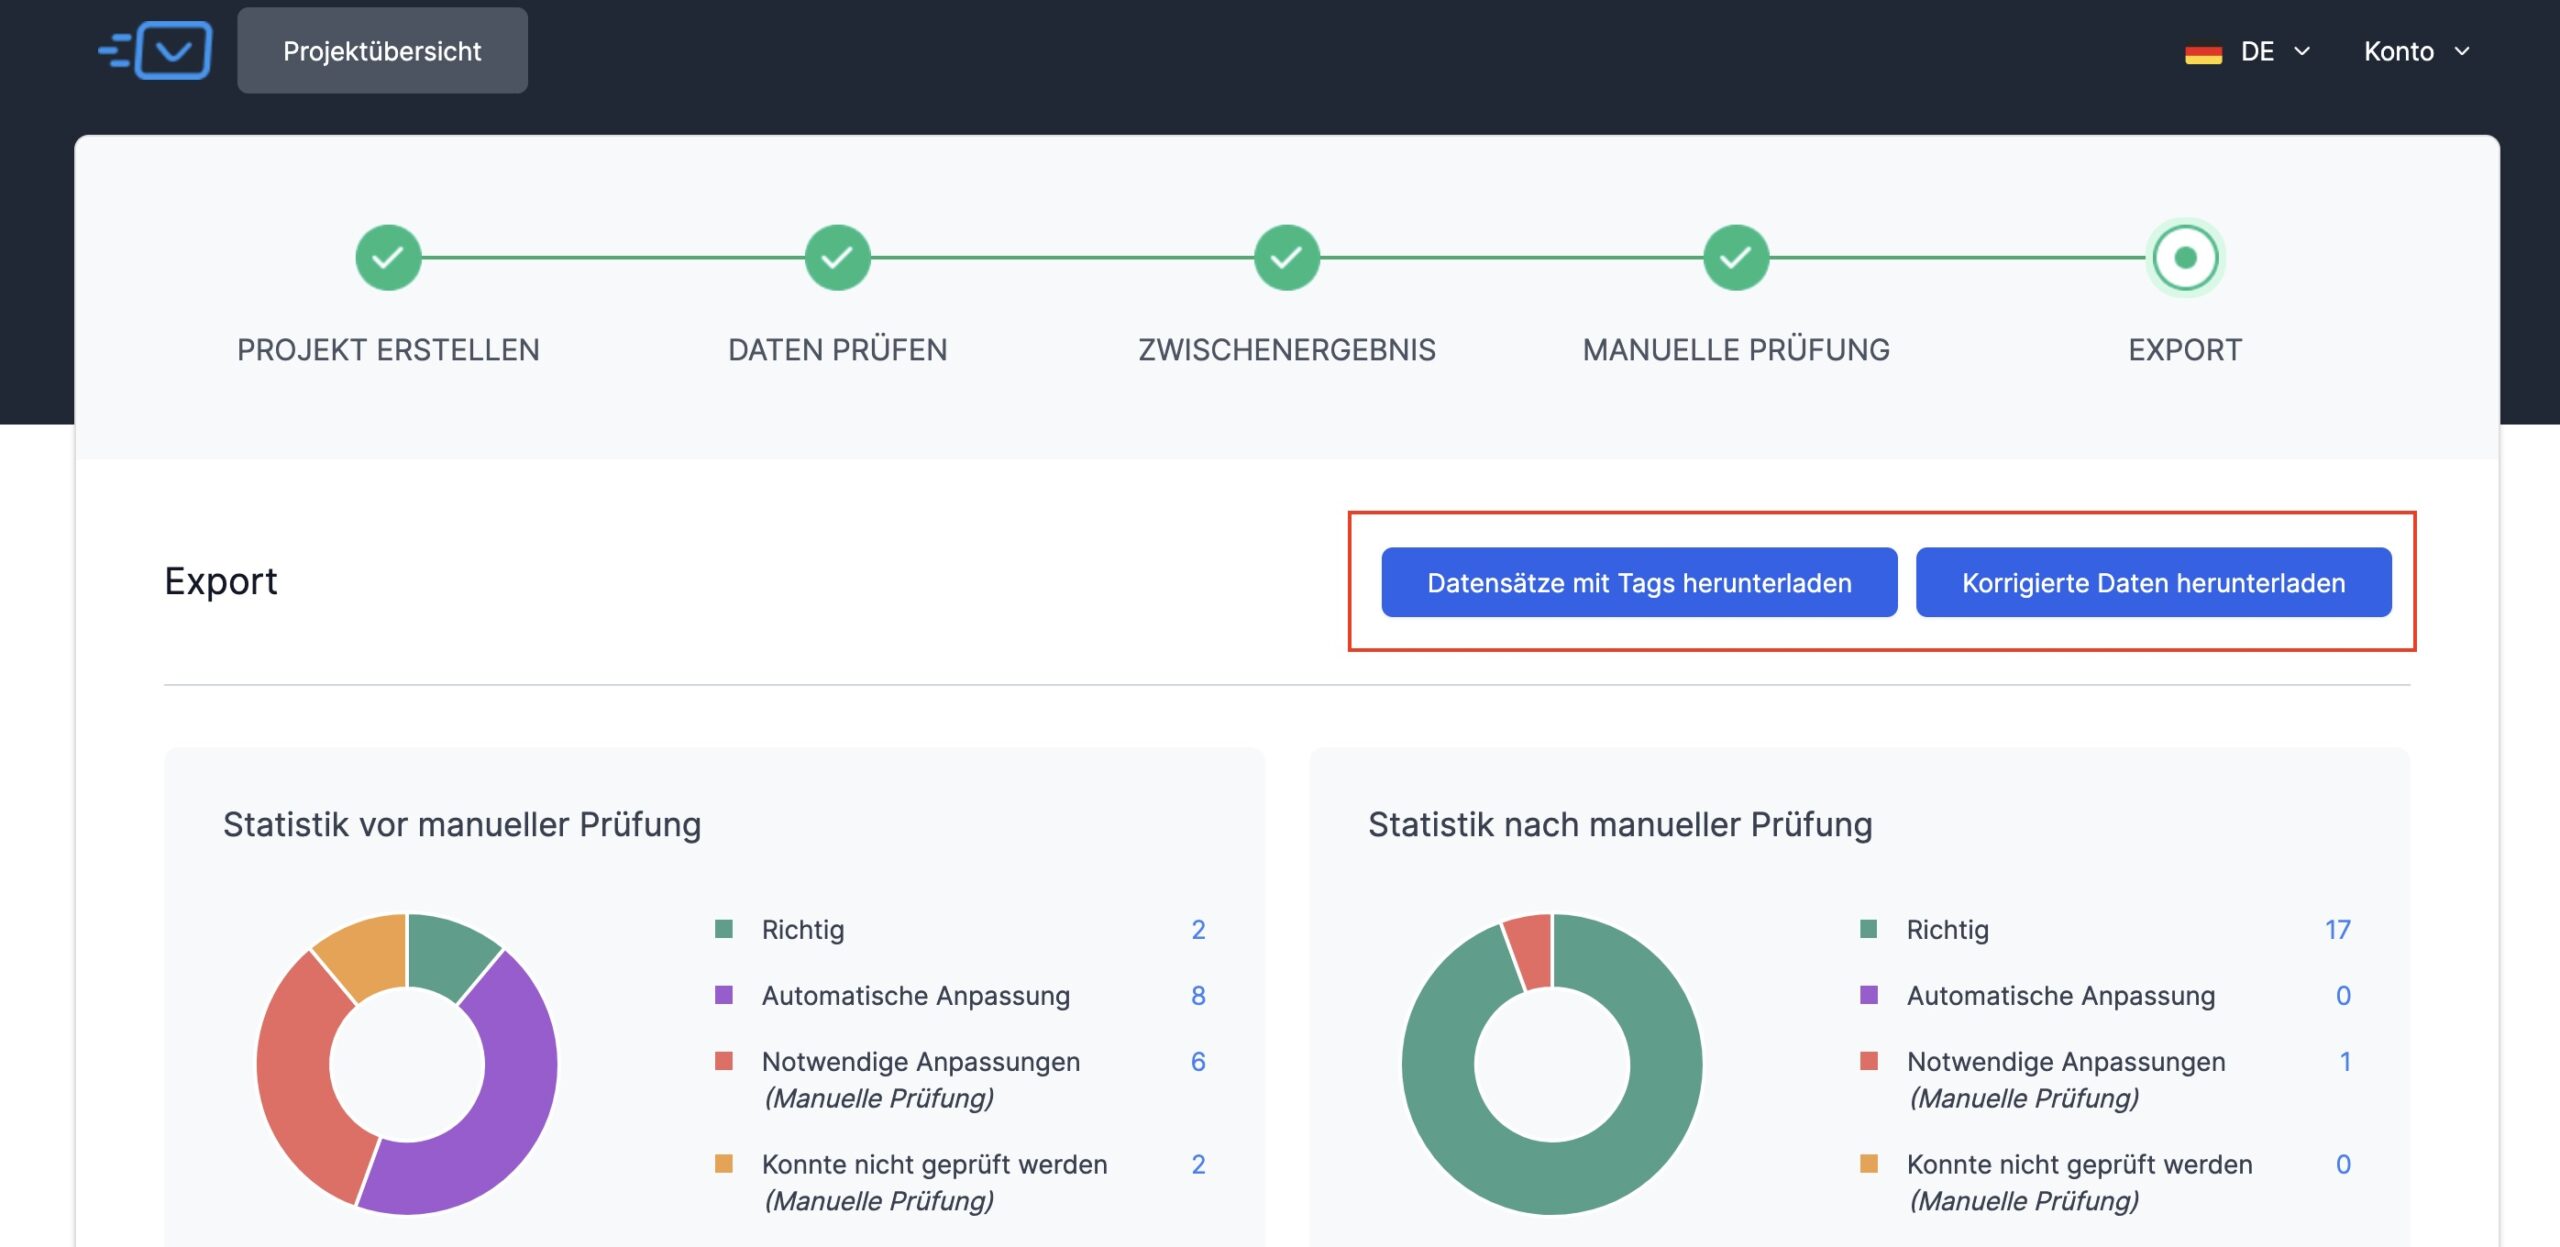Click purple Automatische Anpassung swatch in after-statistics

[x=1868, y=995]
